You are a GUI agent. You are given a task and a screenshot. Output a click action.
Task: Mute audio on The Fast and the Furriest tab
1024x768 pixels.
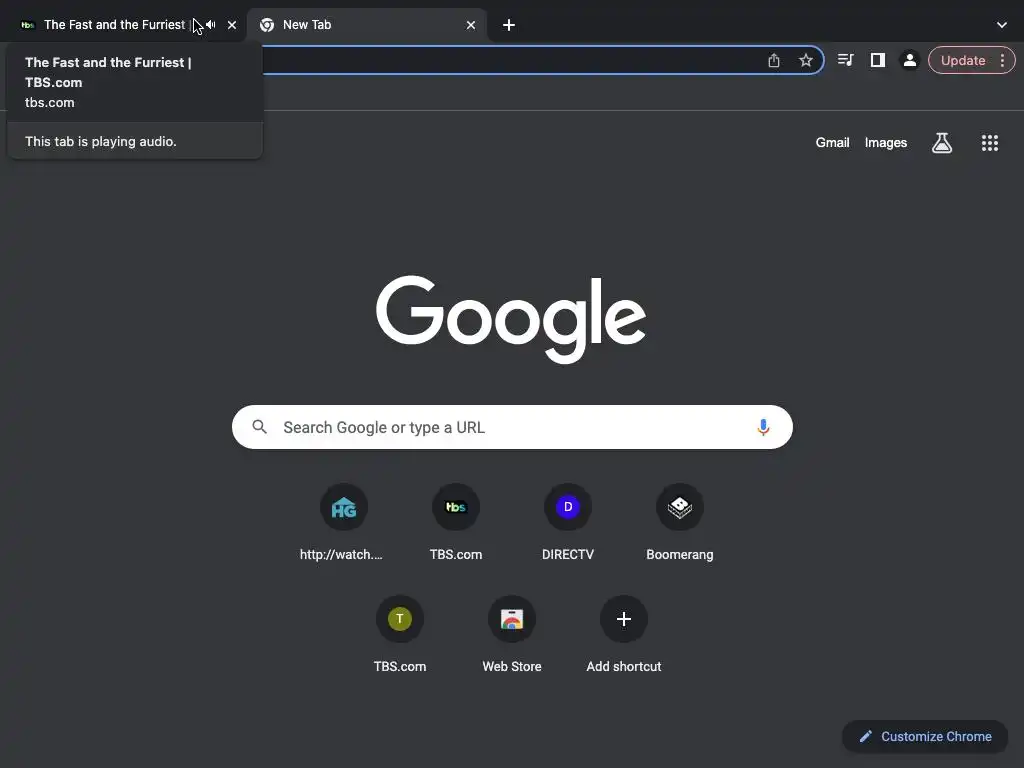211,25
